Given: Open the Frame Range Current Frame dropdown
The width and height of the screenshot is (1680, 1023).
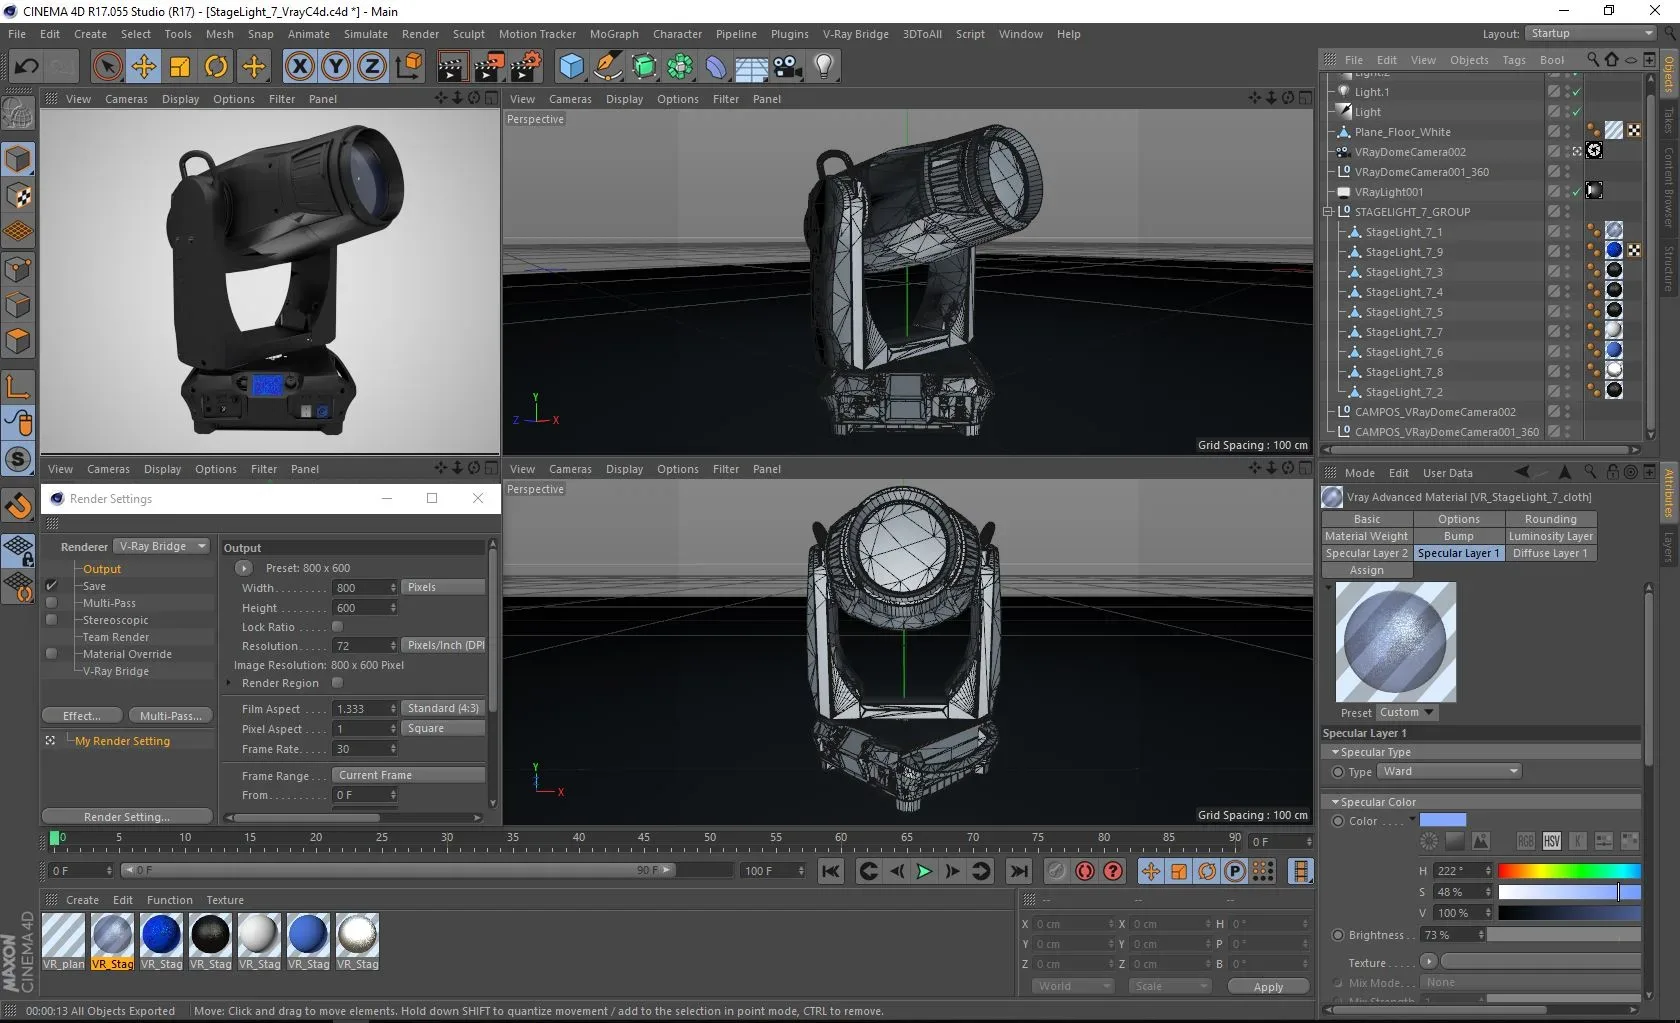Looking at the screenshot, I should [408, 775].
